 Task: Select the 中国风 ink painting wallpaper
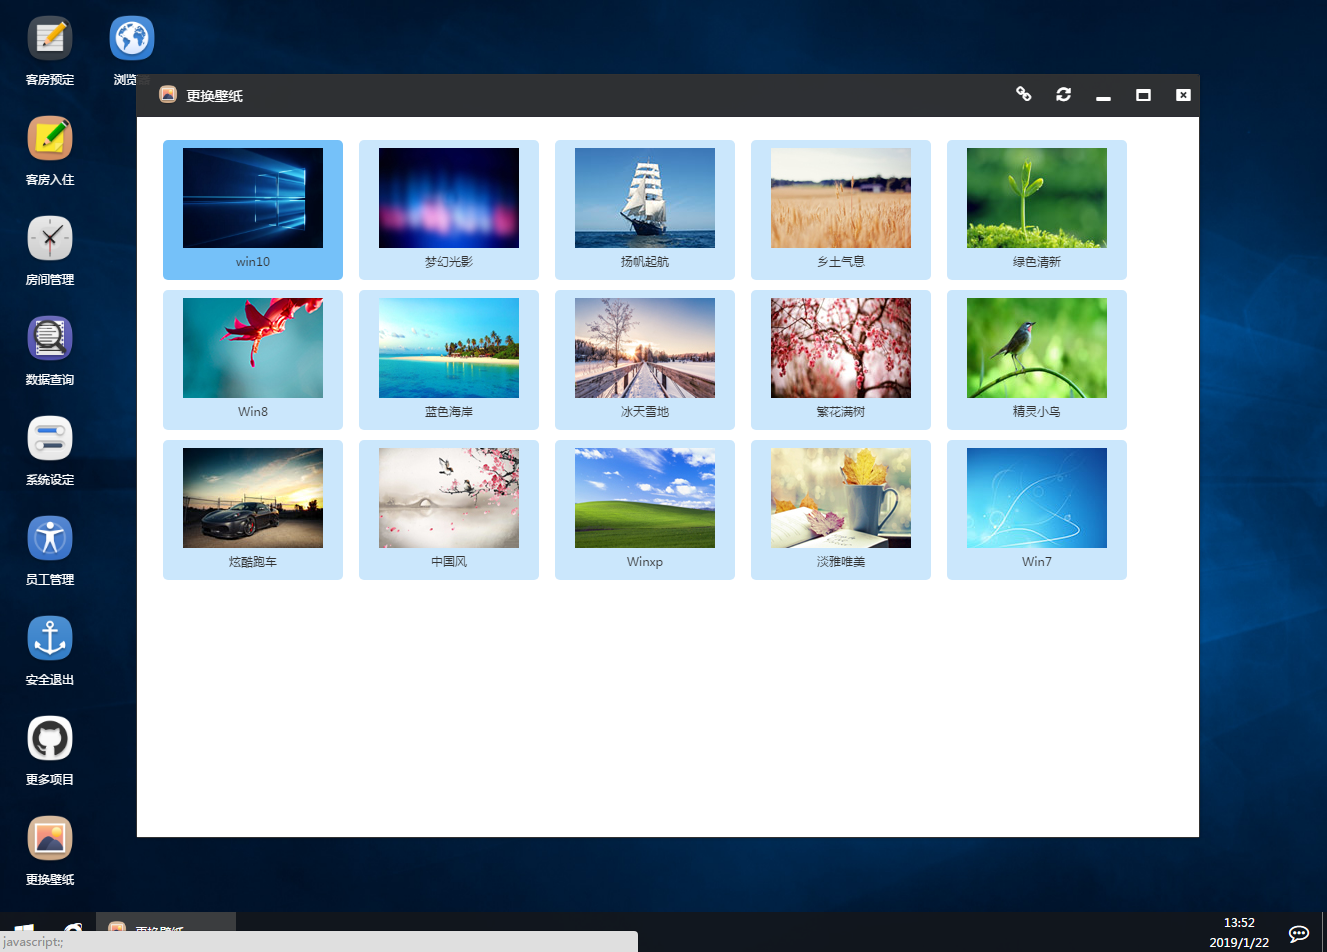[x=449, y=510]
